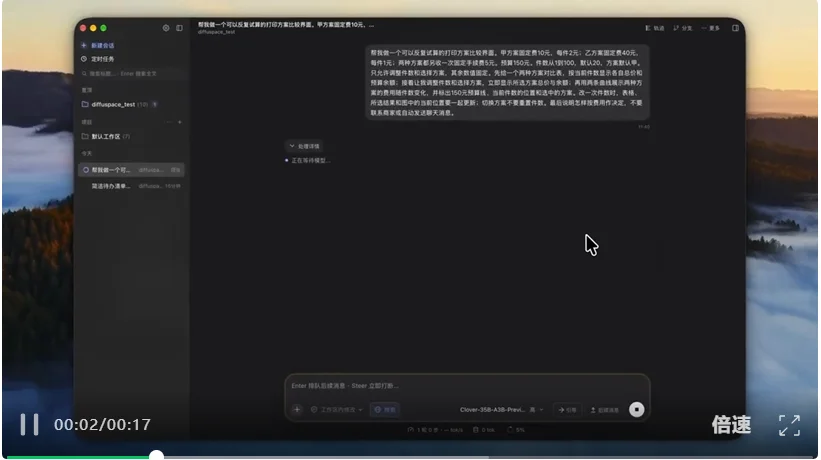Open the default workspace (默认工作区) folder

click(106, 137)
